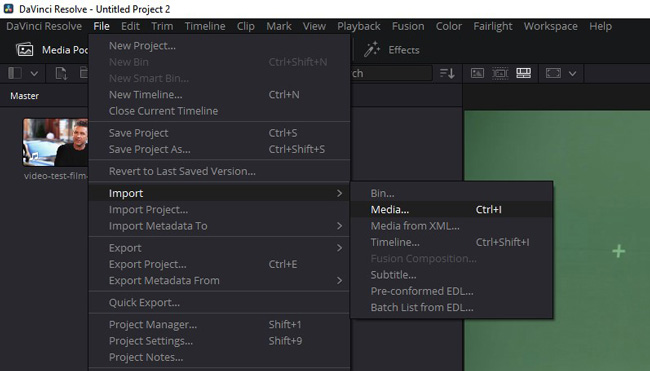Choose New Project from File menu
The height and width of the screenshot is (371, 650).
click(x=220, y=46)
